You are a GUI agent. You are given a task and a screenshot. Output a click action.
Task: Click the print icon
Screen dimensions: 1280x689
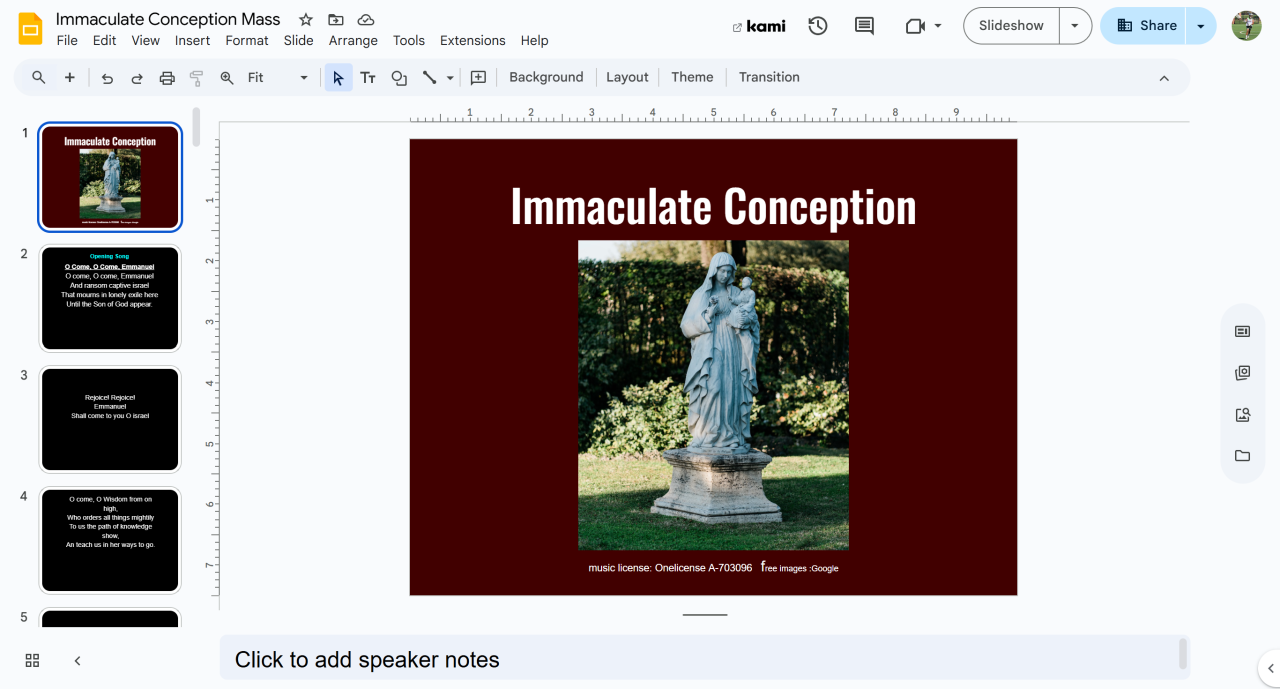pyautogui.click(x=167, y=78)
